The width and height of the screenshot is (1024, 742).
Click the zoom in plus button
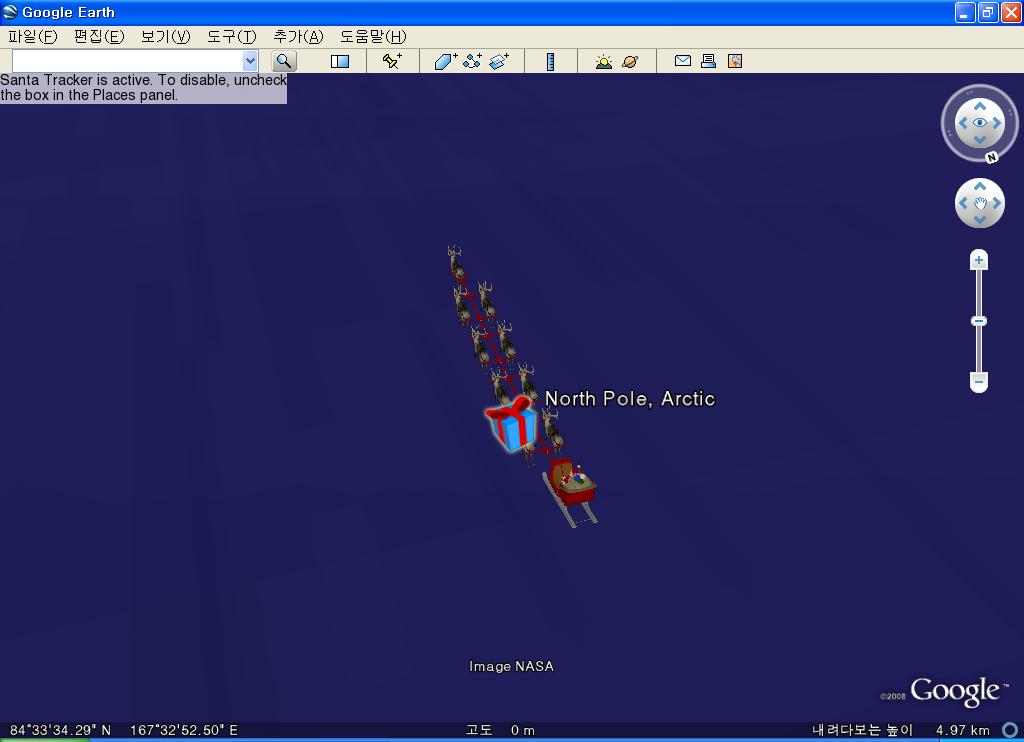tap(978, 260)
